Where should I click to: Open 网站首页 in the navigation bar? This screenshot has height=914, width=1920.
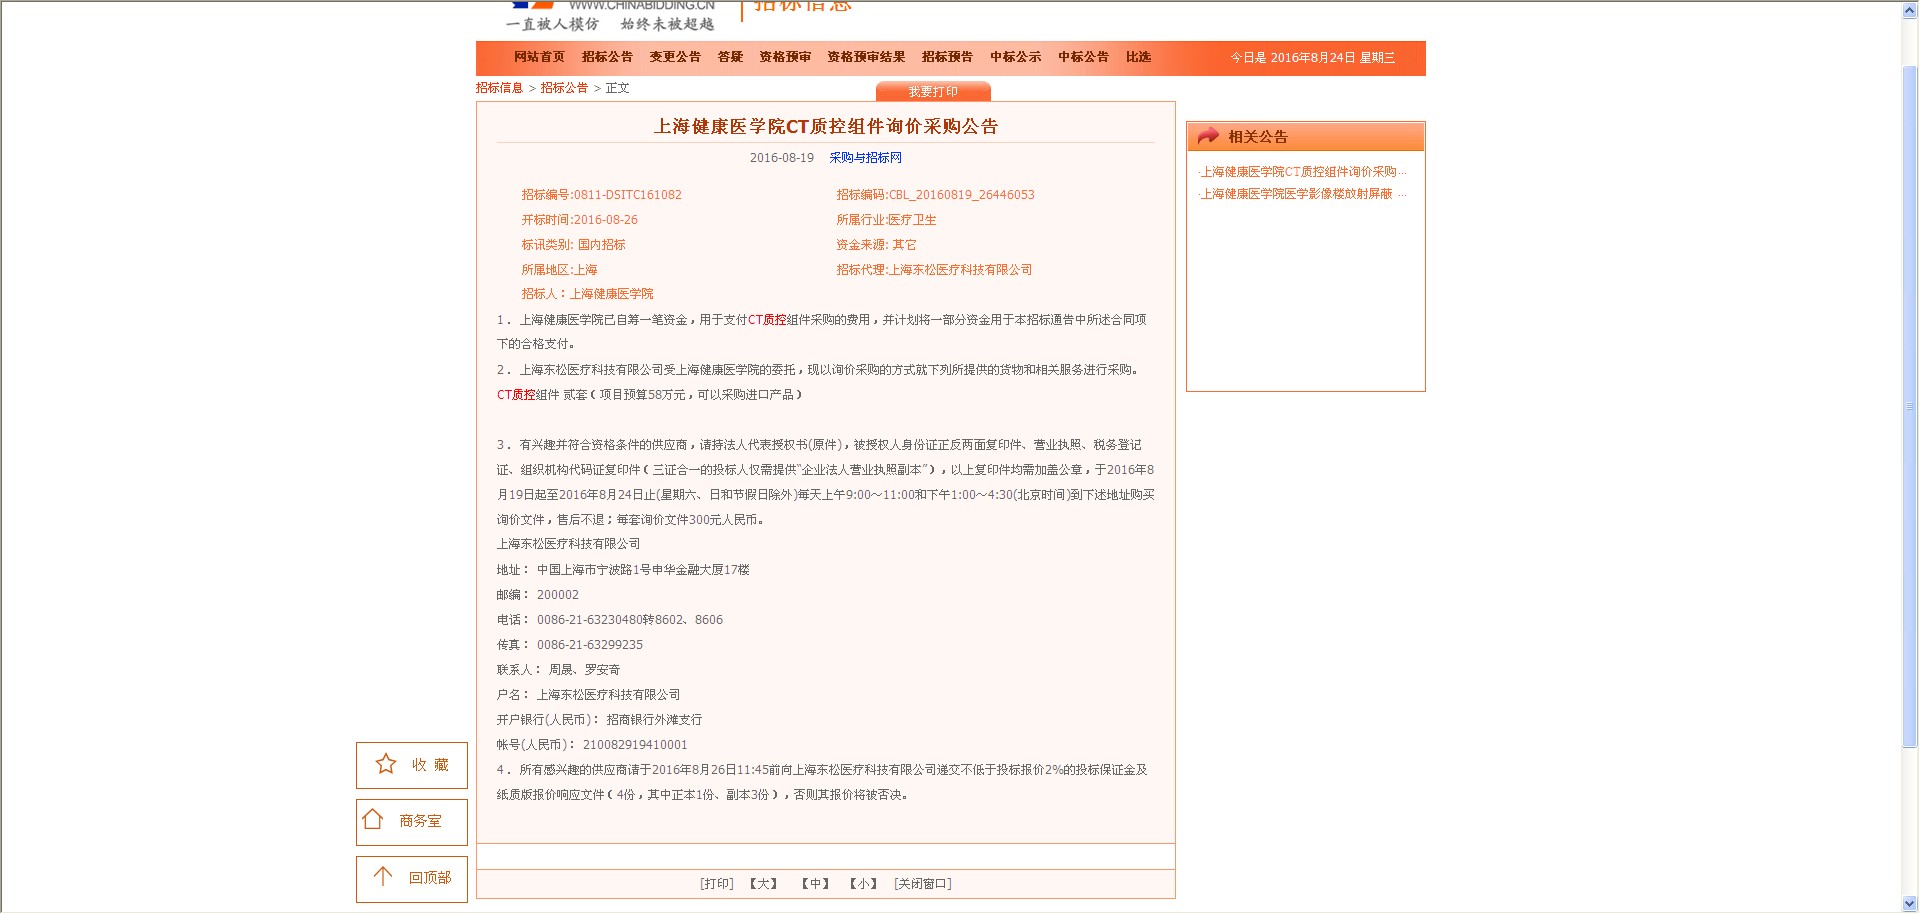tap(539, 57)
